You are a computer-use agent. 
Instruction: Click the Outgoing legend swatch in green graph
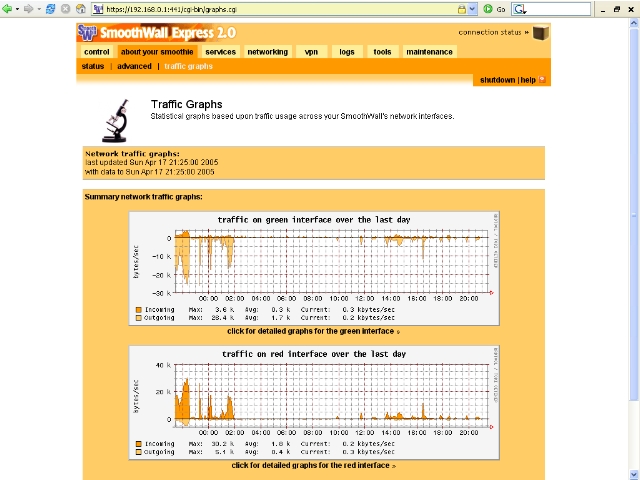click(x=138, y=318)
